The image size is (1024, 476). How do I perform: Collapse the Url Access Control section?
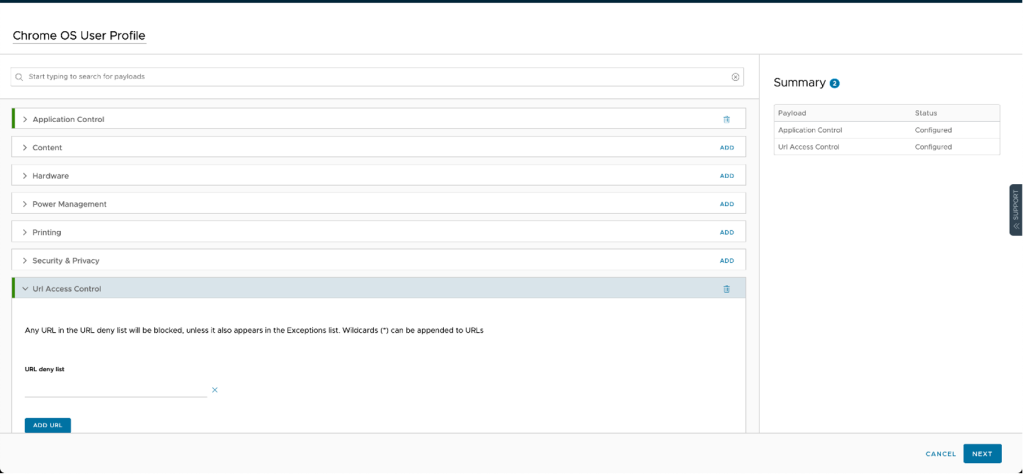[x=25, y=289]
